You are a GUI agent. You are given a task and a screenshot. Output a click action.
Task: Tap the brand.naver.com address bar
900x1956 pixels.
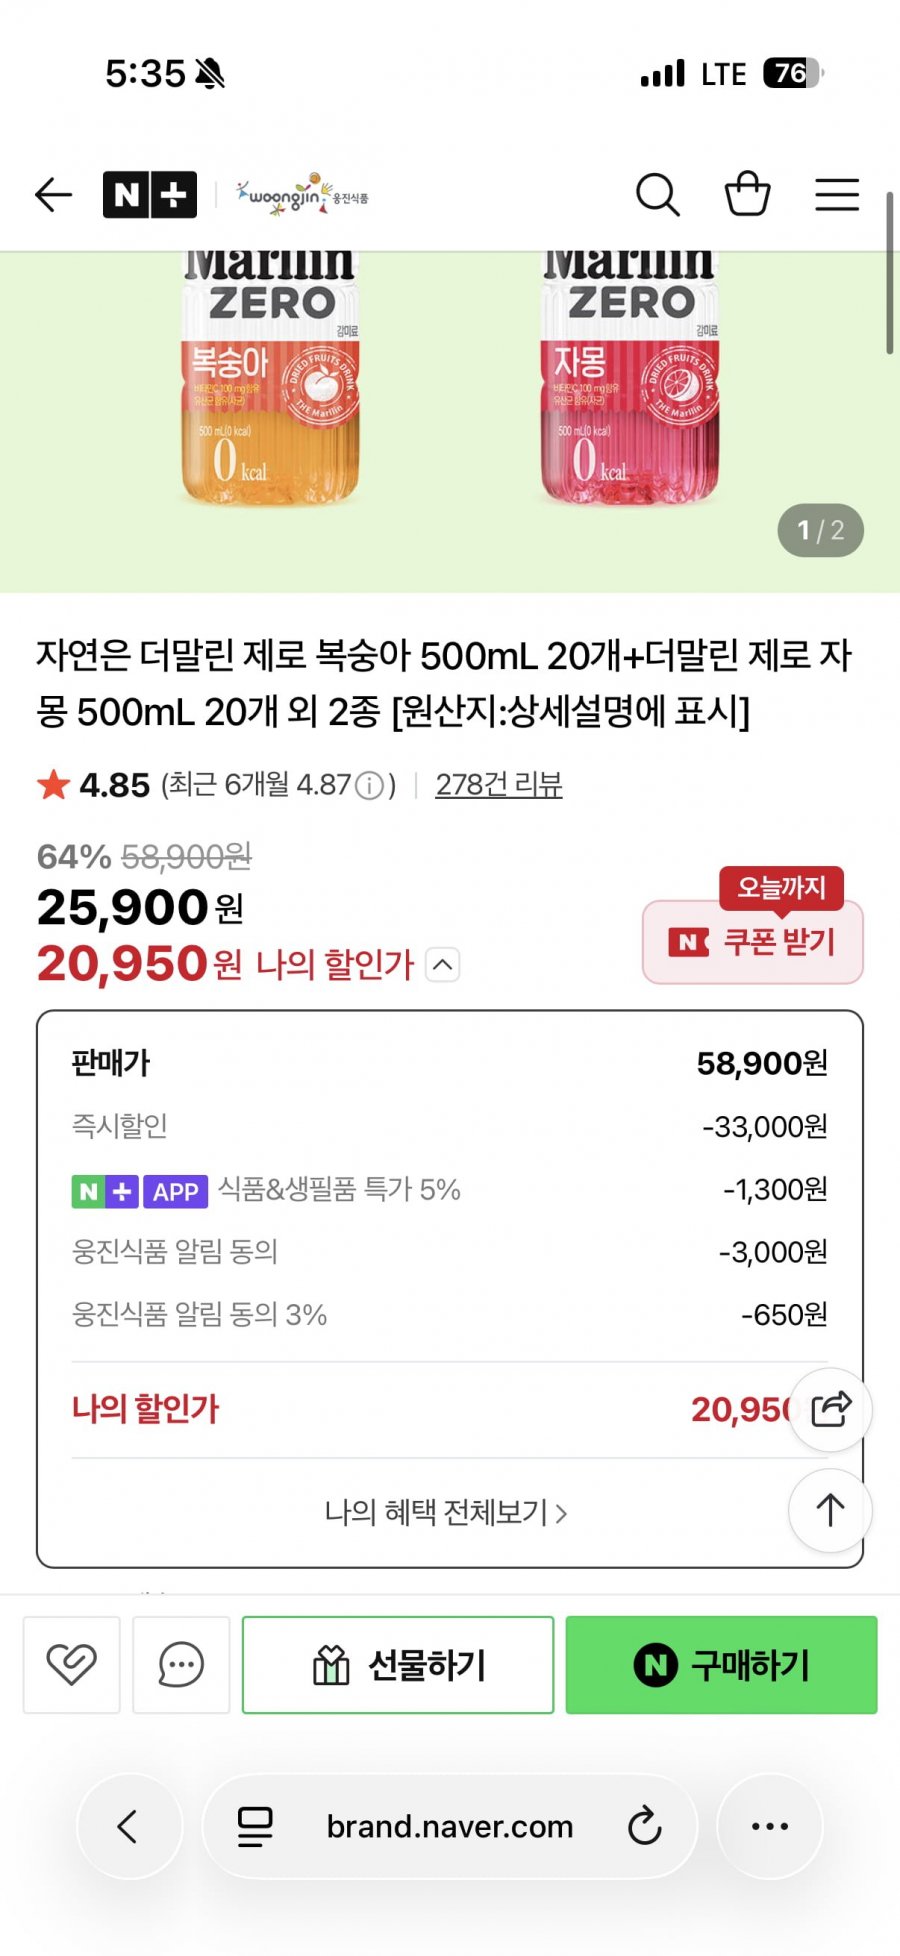click(x=449, y=1827)
